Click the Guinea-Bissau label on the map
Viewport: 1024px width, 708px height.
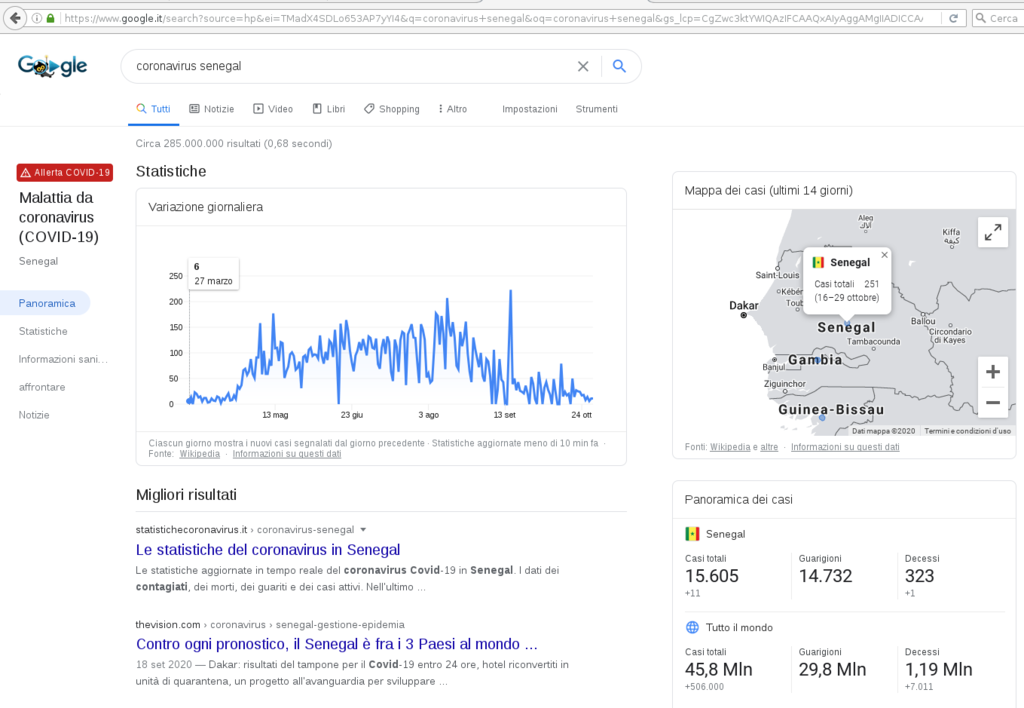tap(831, 410)
